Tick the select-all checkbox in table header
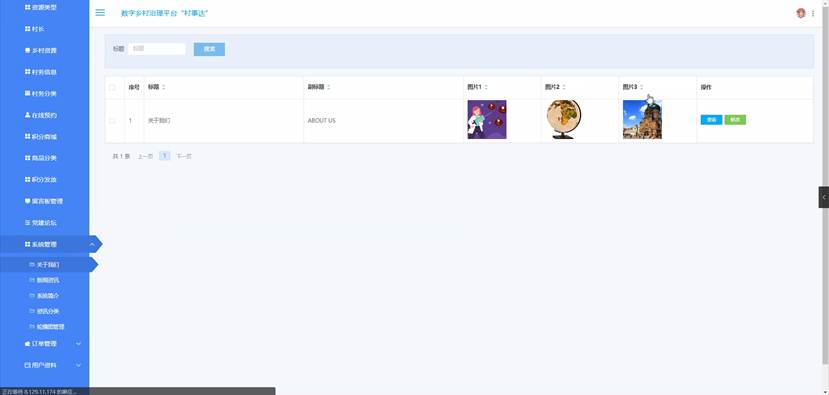Image resolution: width=829 pixels, height=395 pixels. click(112, 87)
